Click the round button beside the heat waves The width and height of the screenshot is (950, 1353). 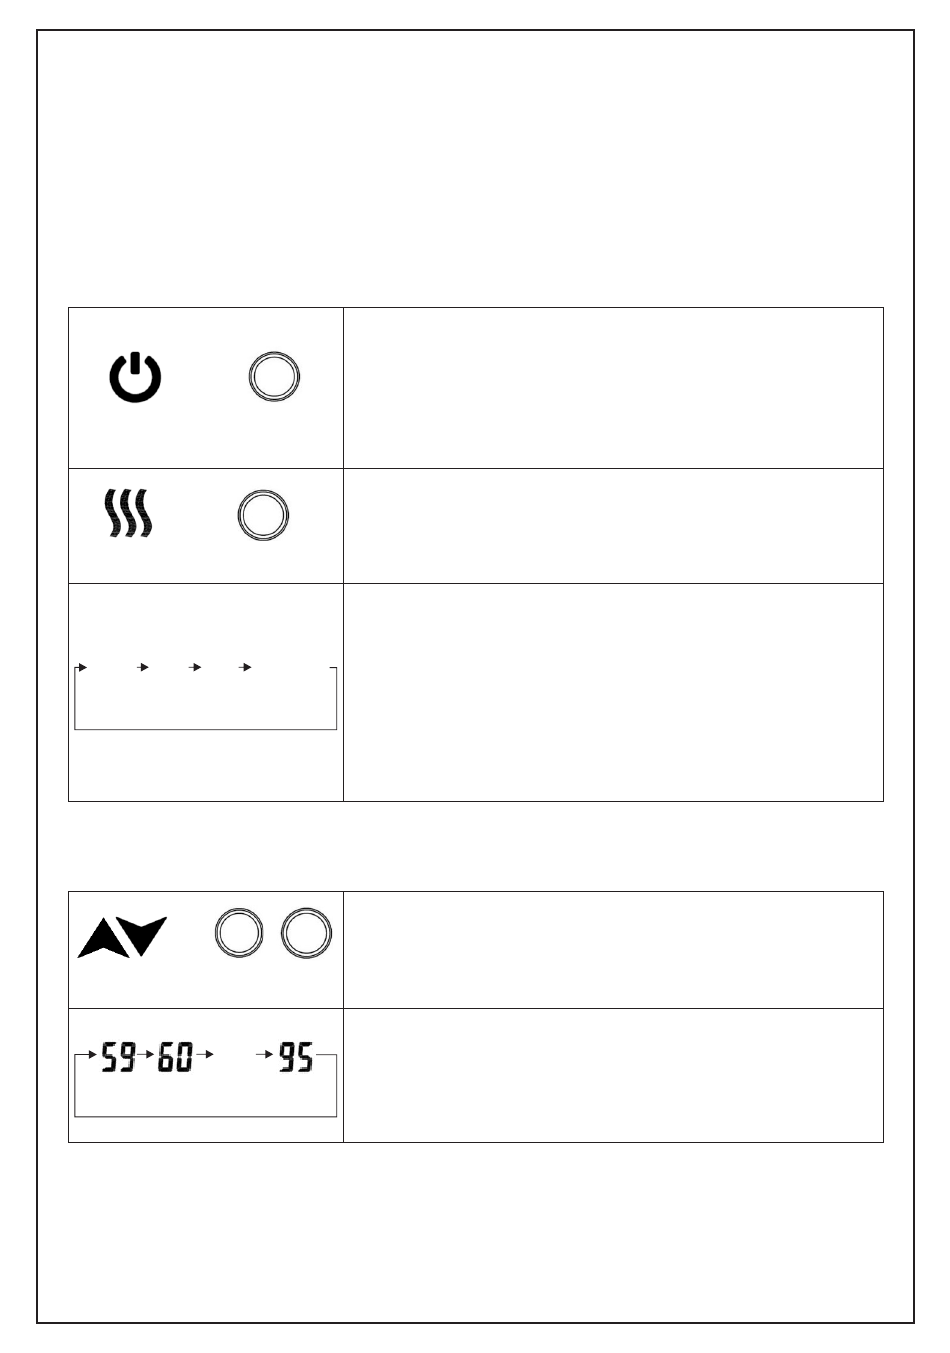pyautogui.click(x=263, y=516)
